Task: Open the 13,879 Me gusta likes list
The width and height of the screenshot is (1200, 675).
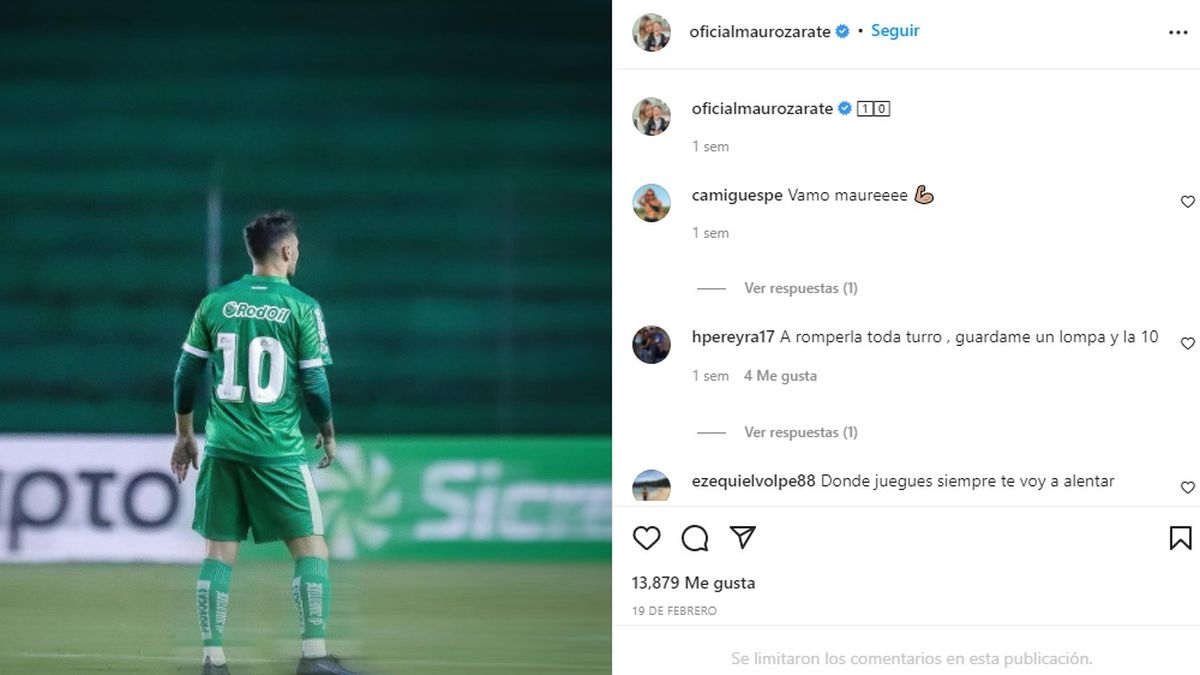Action: click(694, 583)
